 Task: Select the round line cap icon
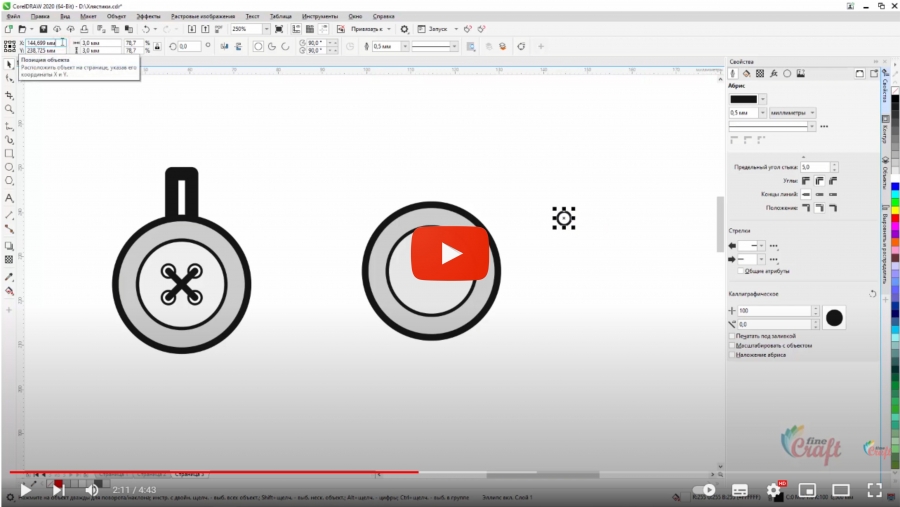(x=820, y=195)
